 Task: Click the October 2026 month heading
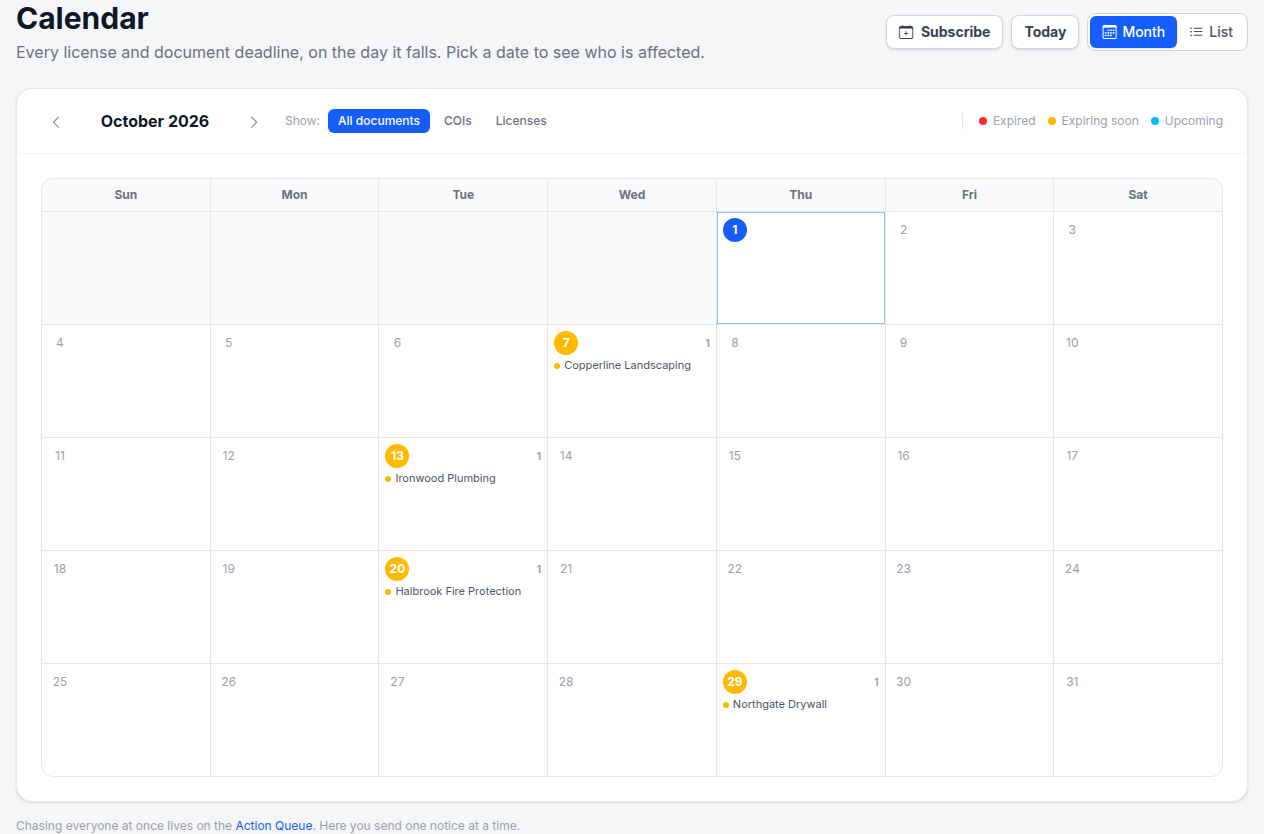click(155, 121)
